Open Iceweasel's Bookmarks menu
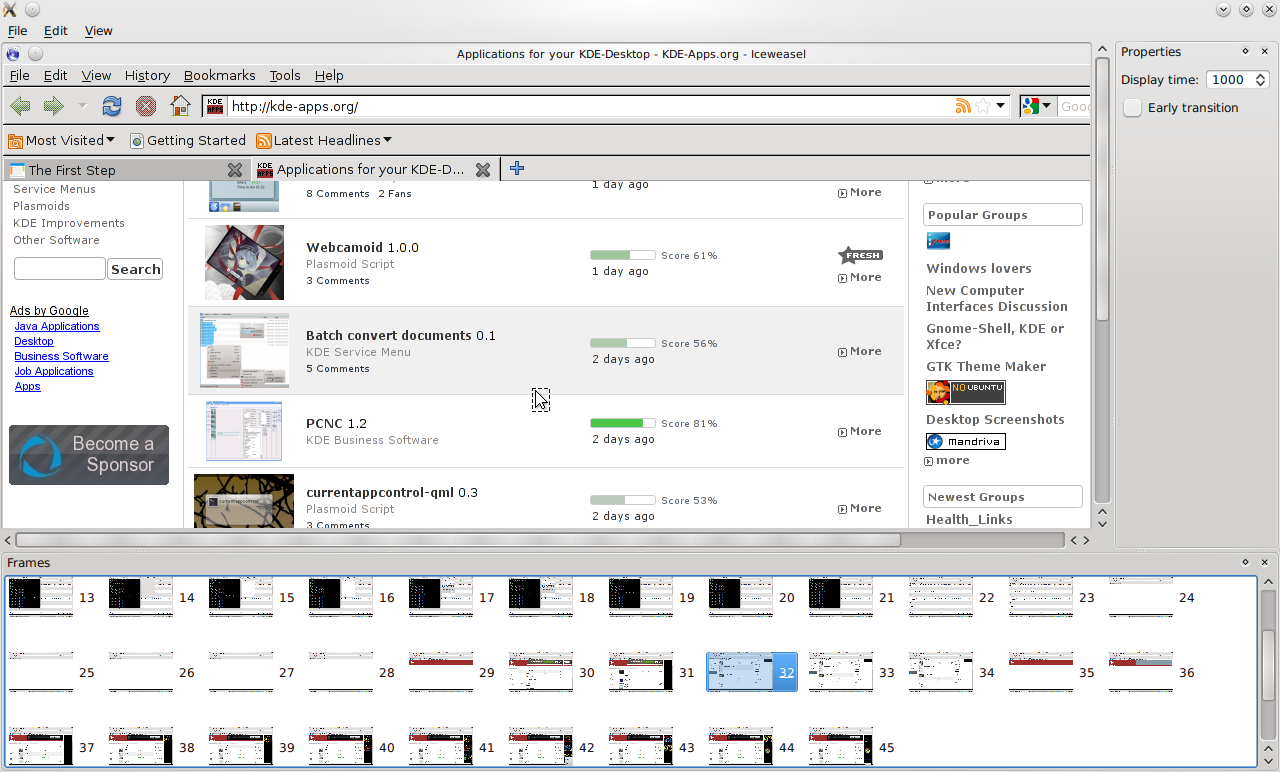 (x=219, y=75)
